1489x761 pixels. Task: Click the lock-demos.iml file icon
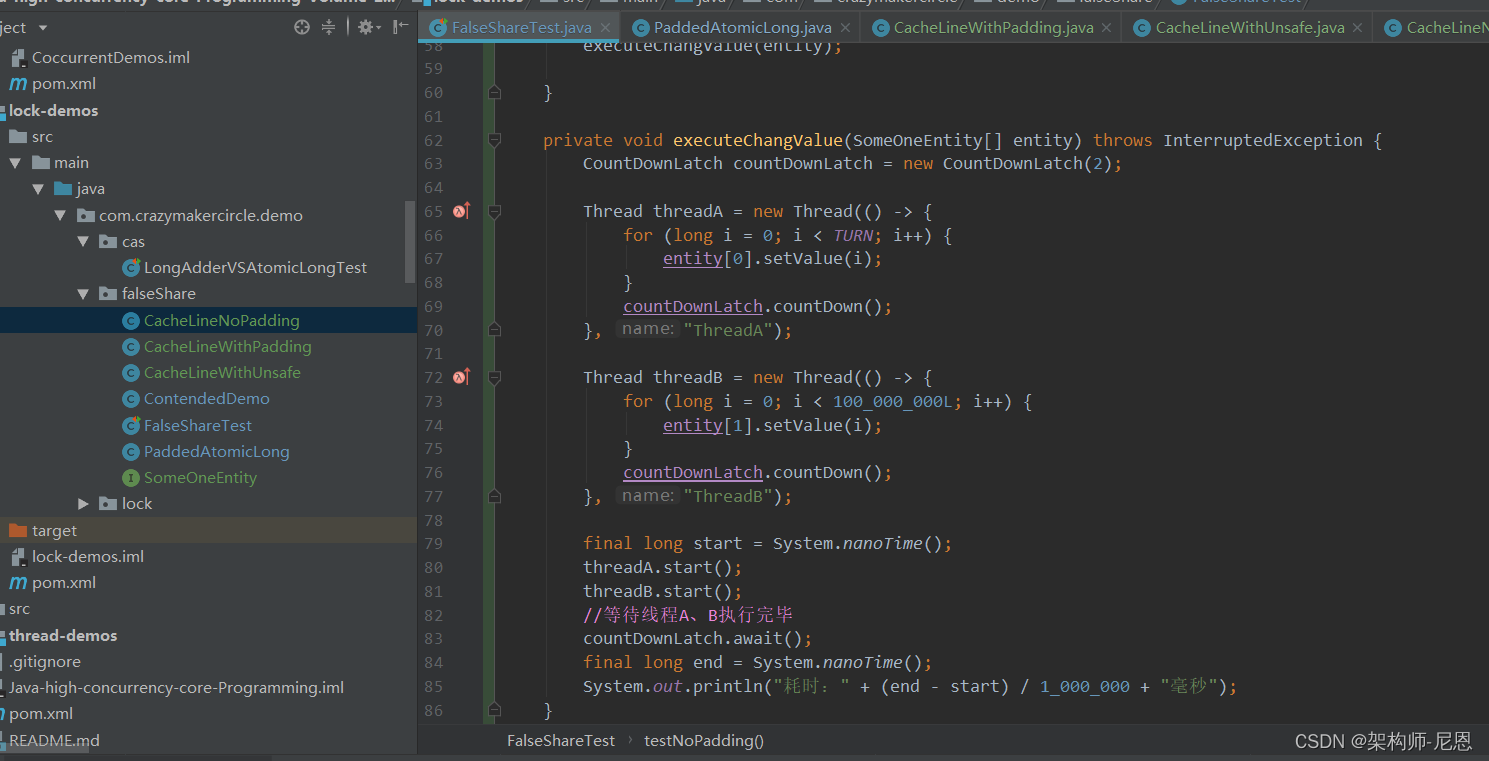(x=18, y=557)
